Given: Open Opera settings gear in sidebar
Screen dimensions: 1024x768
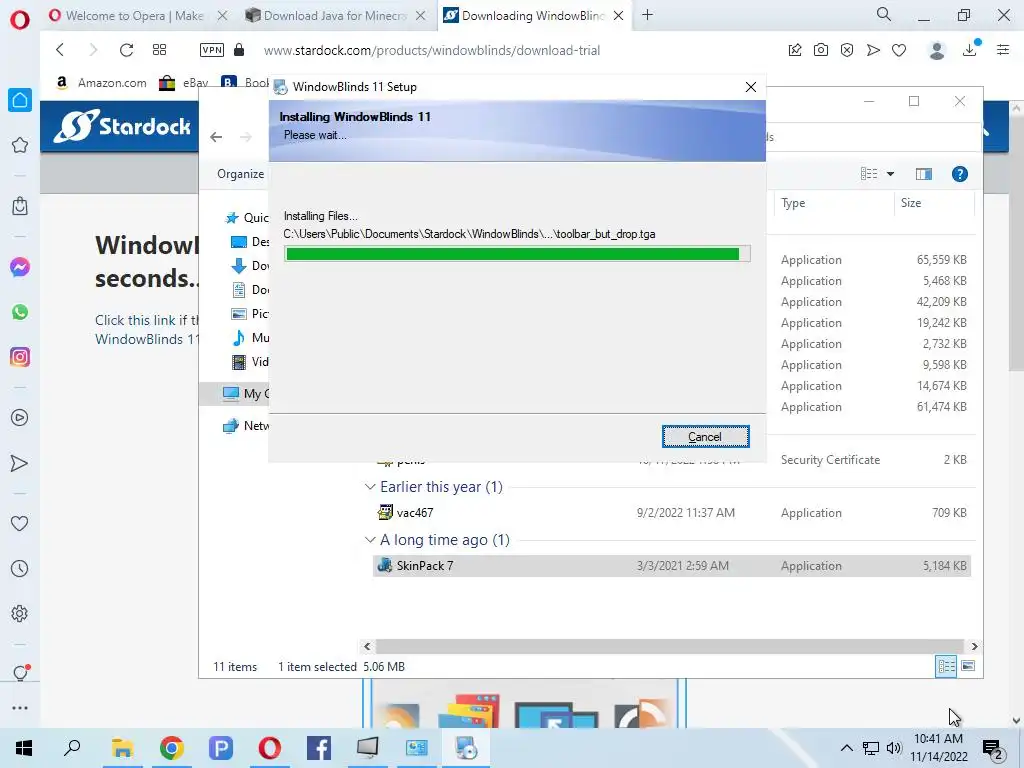Looking at the screenshot, I should click(x=20, y=614).
